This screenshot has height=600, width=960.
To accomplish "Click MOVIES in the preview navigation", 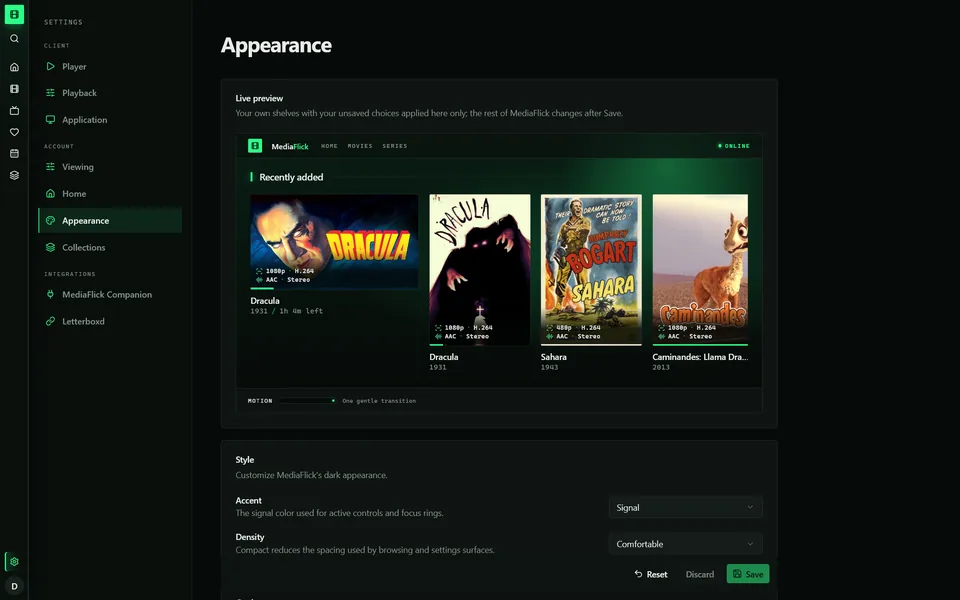I will (x=360, y=146).
